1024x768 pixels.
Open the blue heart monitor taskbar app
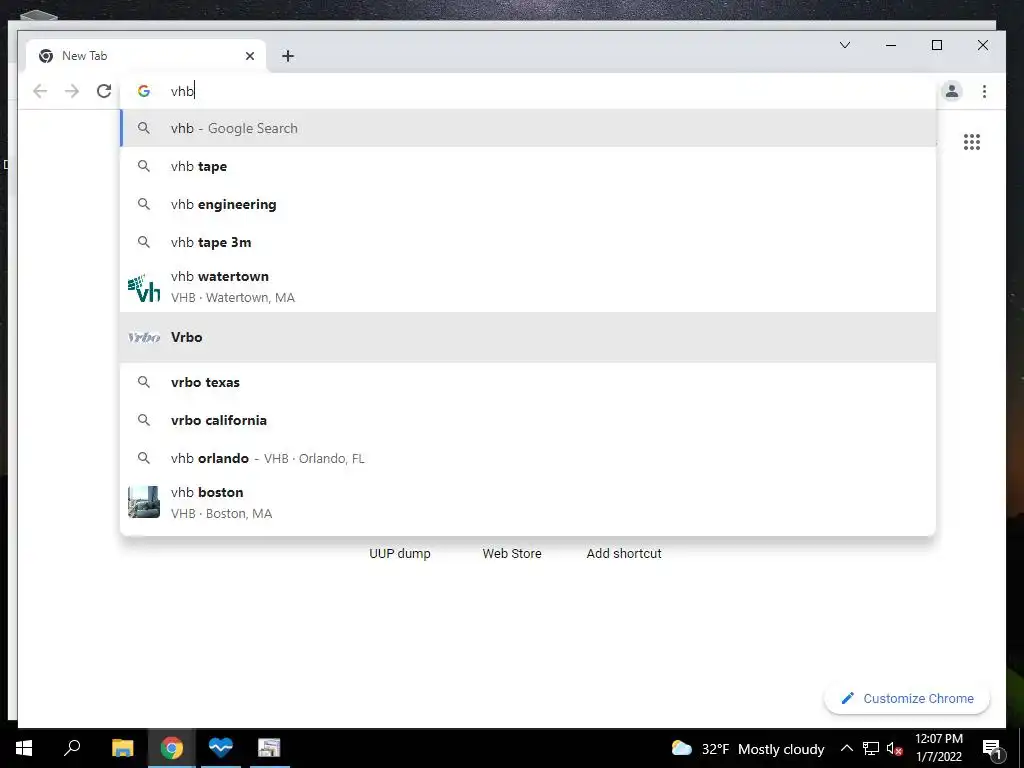click(x=221, y=748)
